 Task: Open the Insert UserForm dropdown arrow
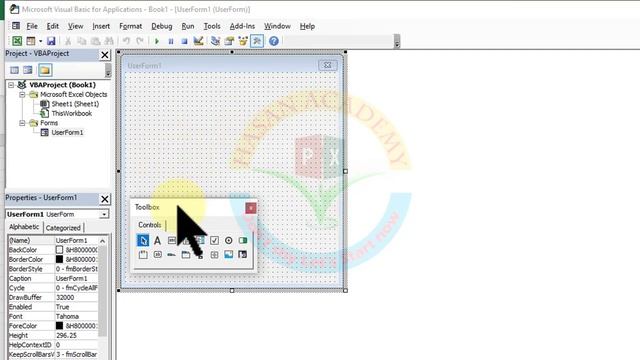[x=40, y=41]
